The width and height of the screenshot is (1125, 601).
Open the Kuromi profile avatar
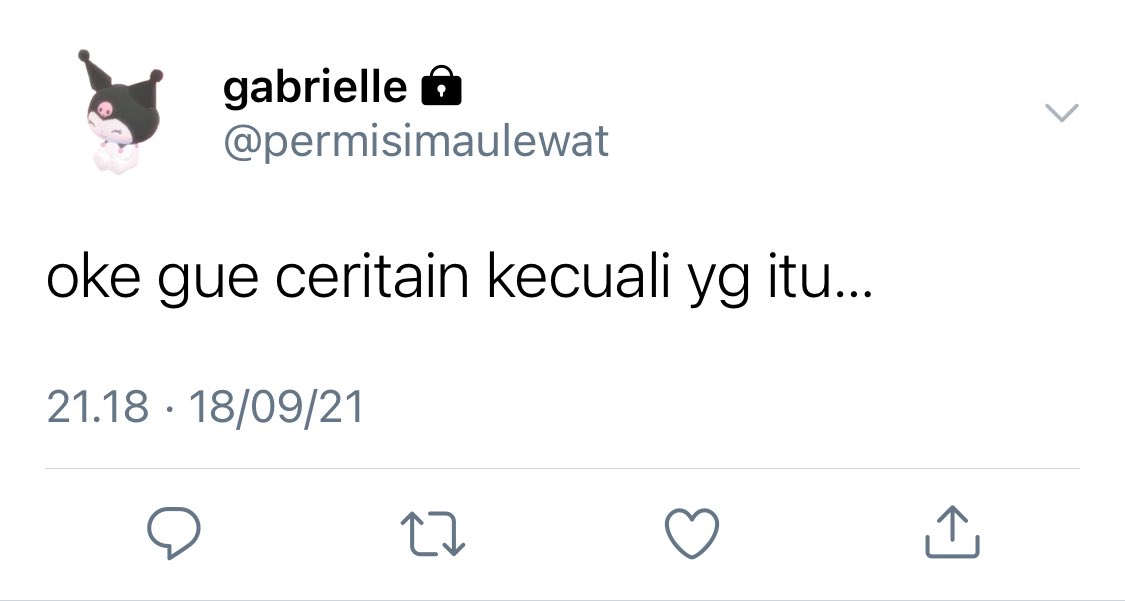[x=121, y=110]
